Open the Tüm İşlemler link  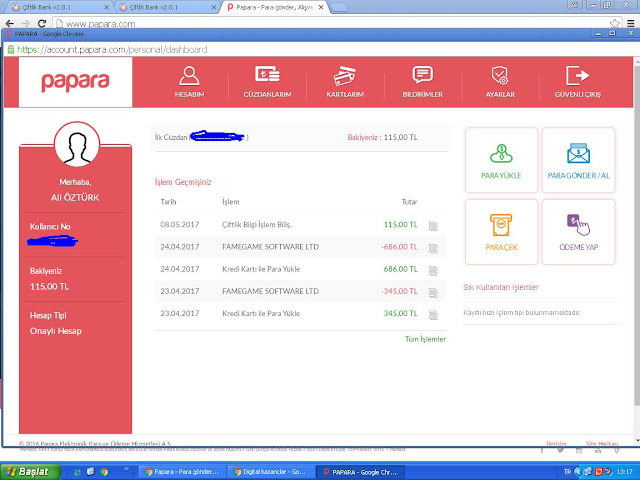425,339
